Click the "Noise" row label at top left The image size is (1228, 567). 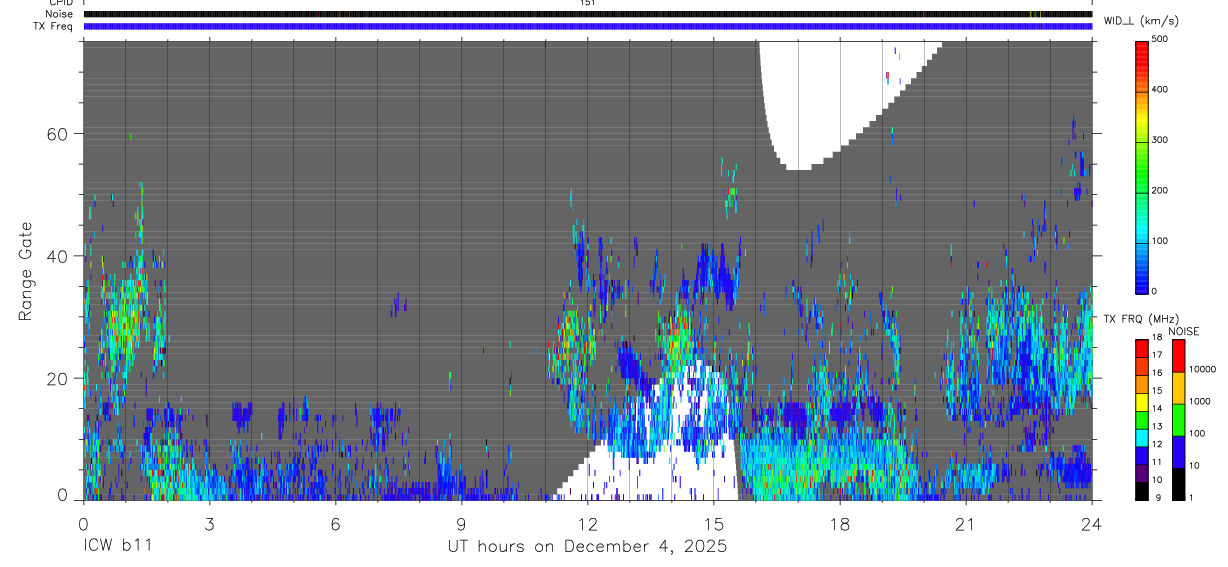59,14
